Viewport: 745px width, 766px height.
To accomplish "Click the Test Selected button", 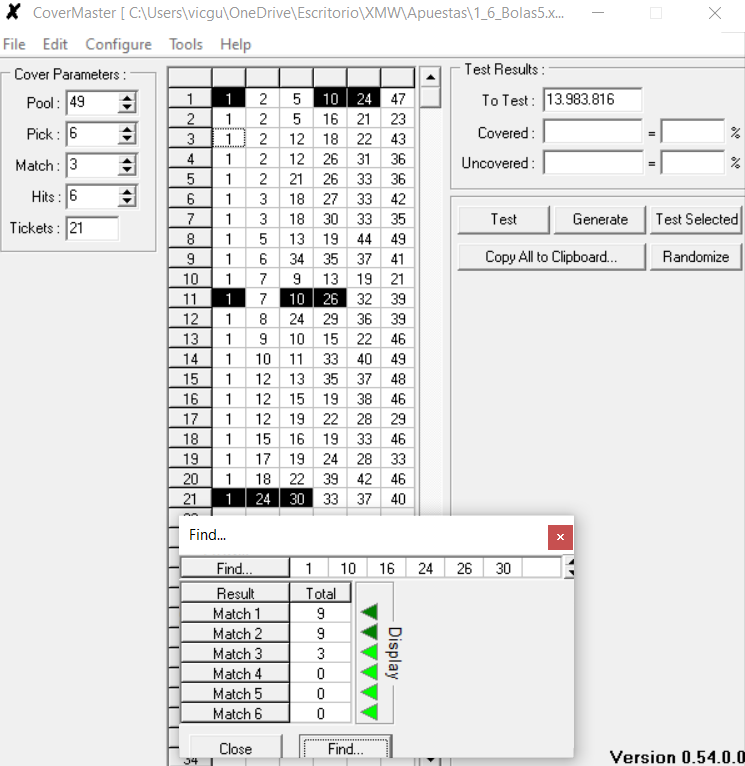I will [x=696, y=219].
